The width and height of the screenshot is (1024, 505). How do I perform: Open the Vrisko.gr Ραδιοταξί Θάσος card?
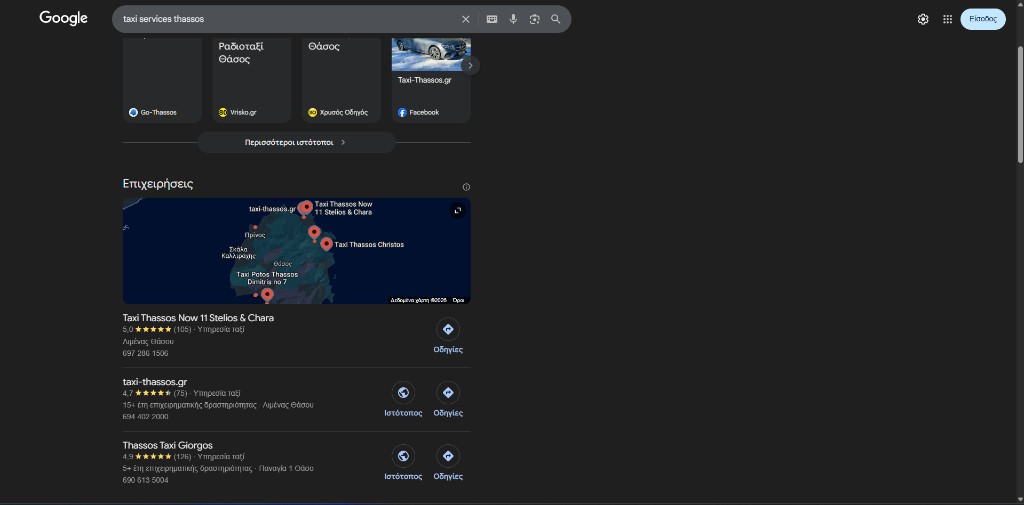tap(251, 80)
